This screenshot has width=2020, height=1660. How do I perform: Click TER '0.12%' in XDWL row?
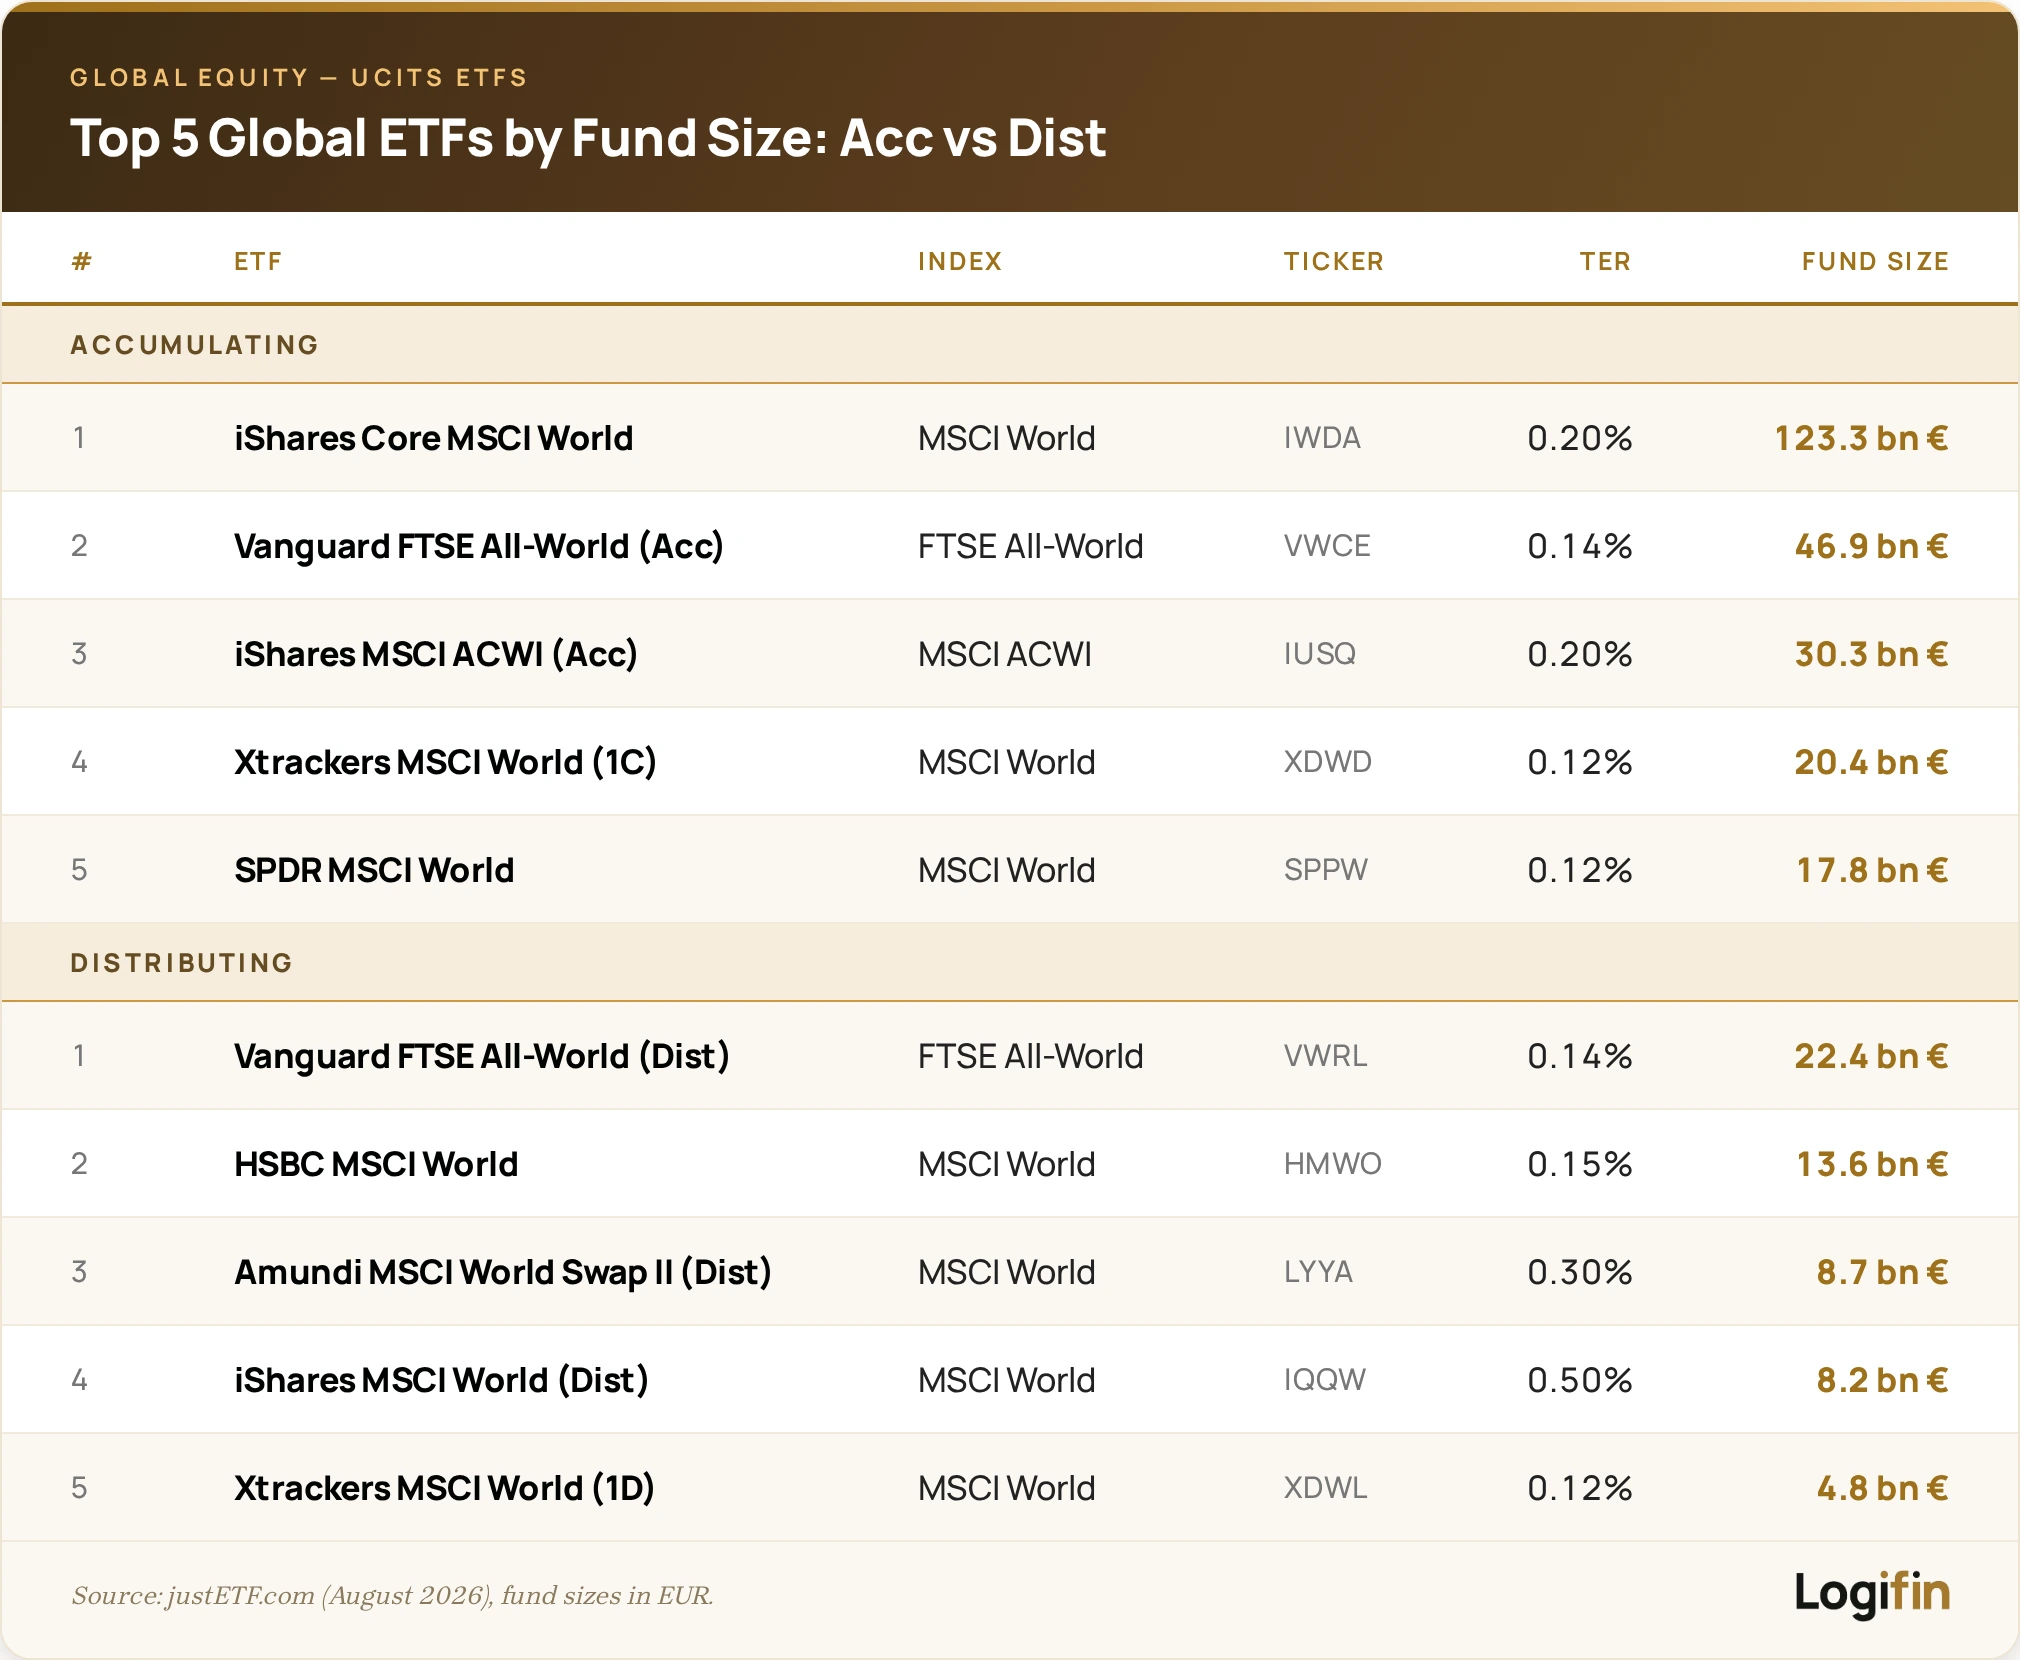point(1580,1488)
